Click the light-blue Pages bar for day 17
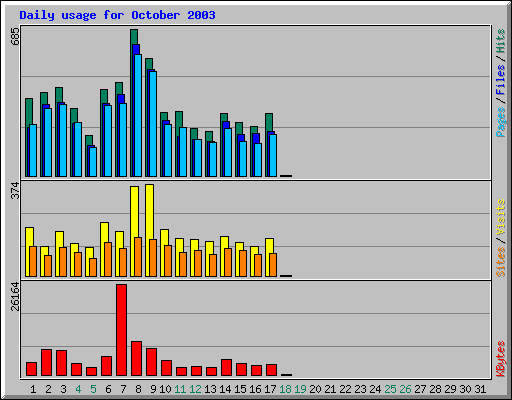Viewport: 512px width, 400px height. click(x=273, y=155)
